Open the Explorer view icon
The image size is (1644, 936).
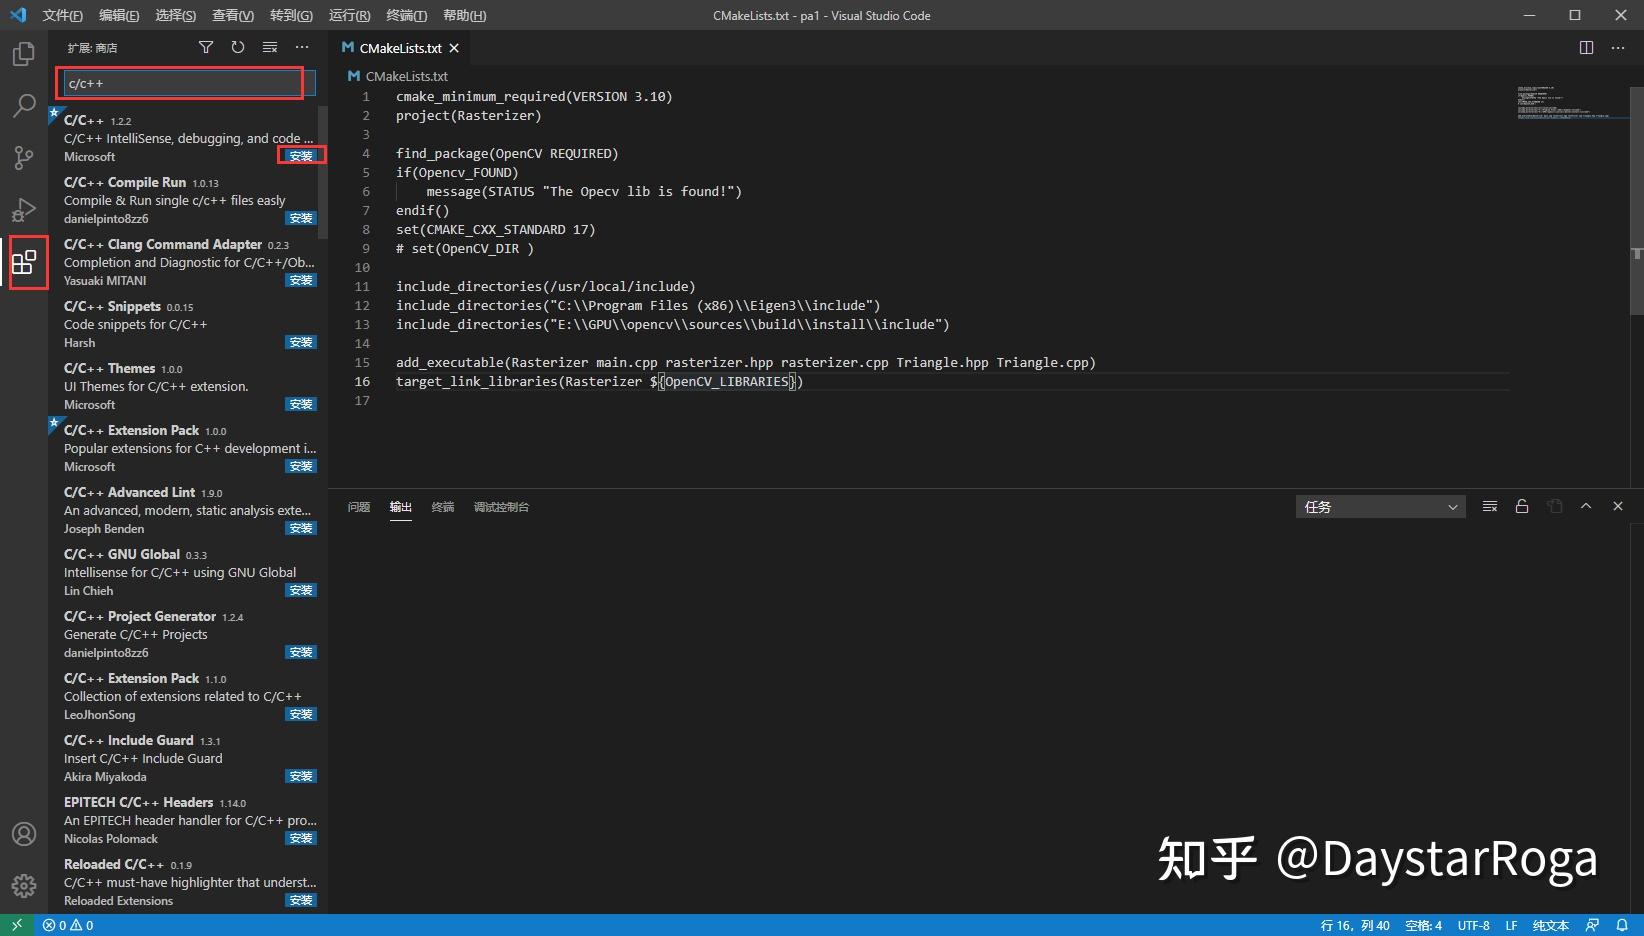(x=23, y=54)
